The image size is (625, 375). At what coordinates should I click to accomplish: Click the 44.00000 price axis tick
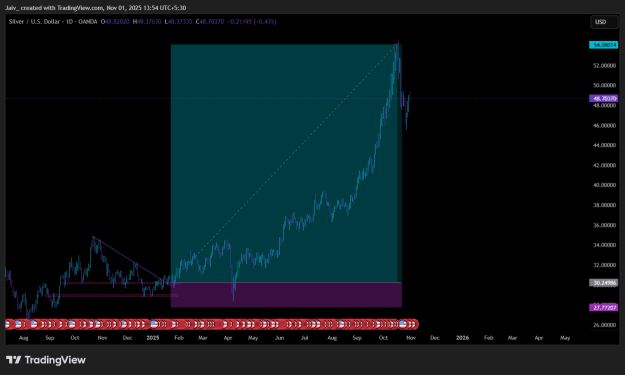[604, 145]
